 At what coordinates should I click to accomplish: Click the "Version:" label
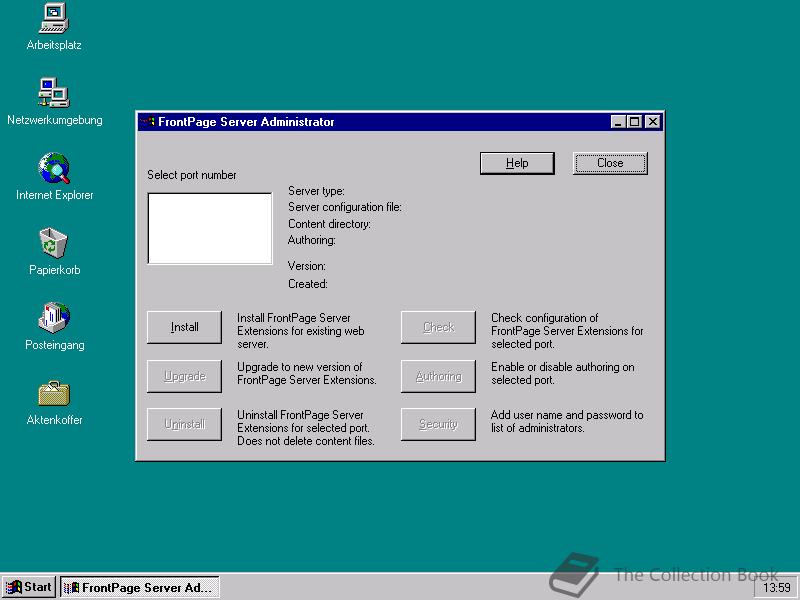pyautogui.click(x=307, y=266)
